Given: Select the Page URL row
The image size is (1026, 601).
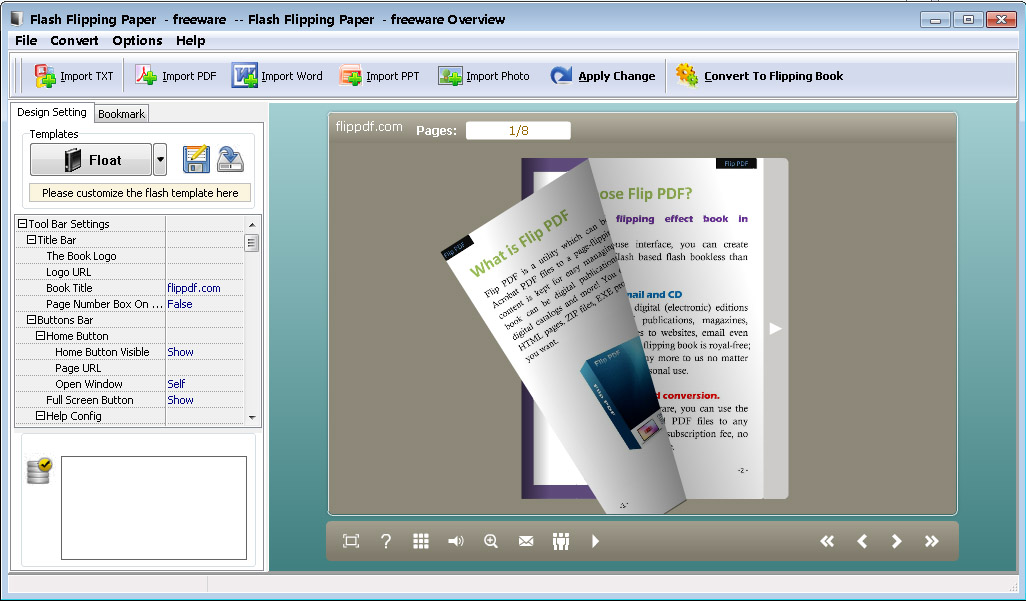Looking at the screenshot, I should pos(130,368).
